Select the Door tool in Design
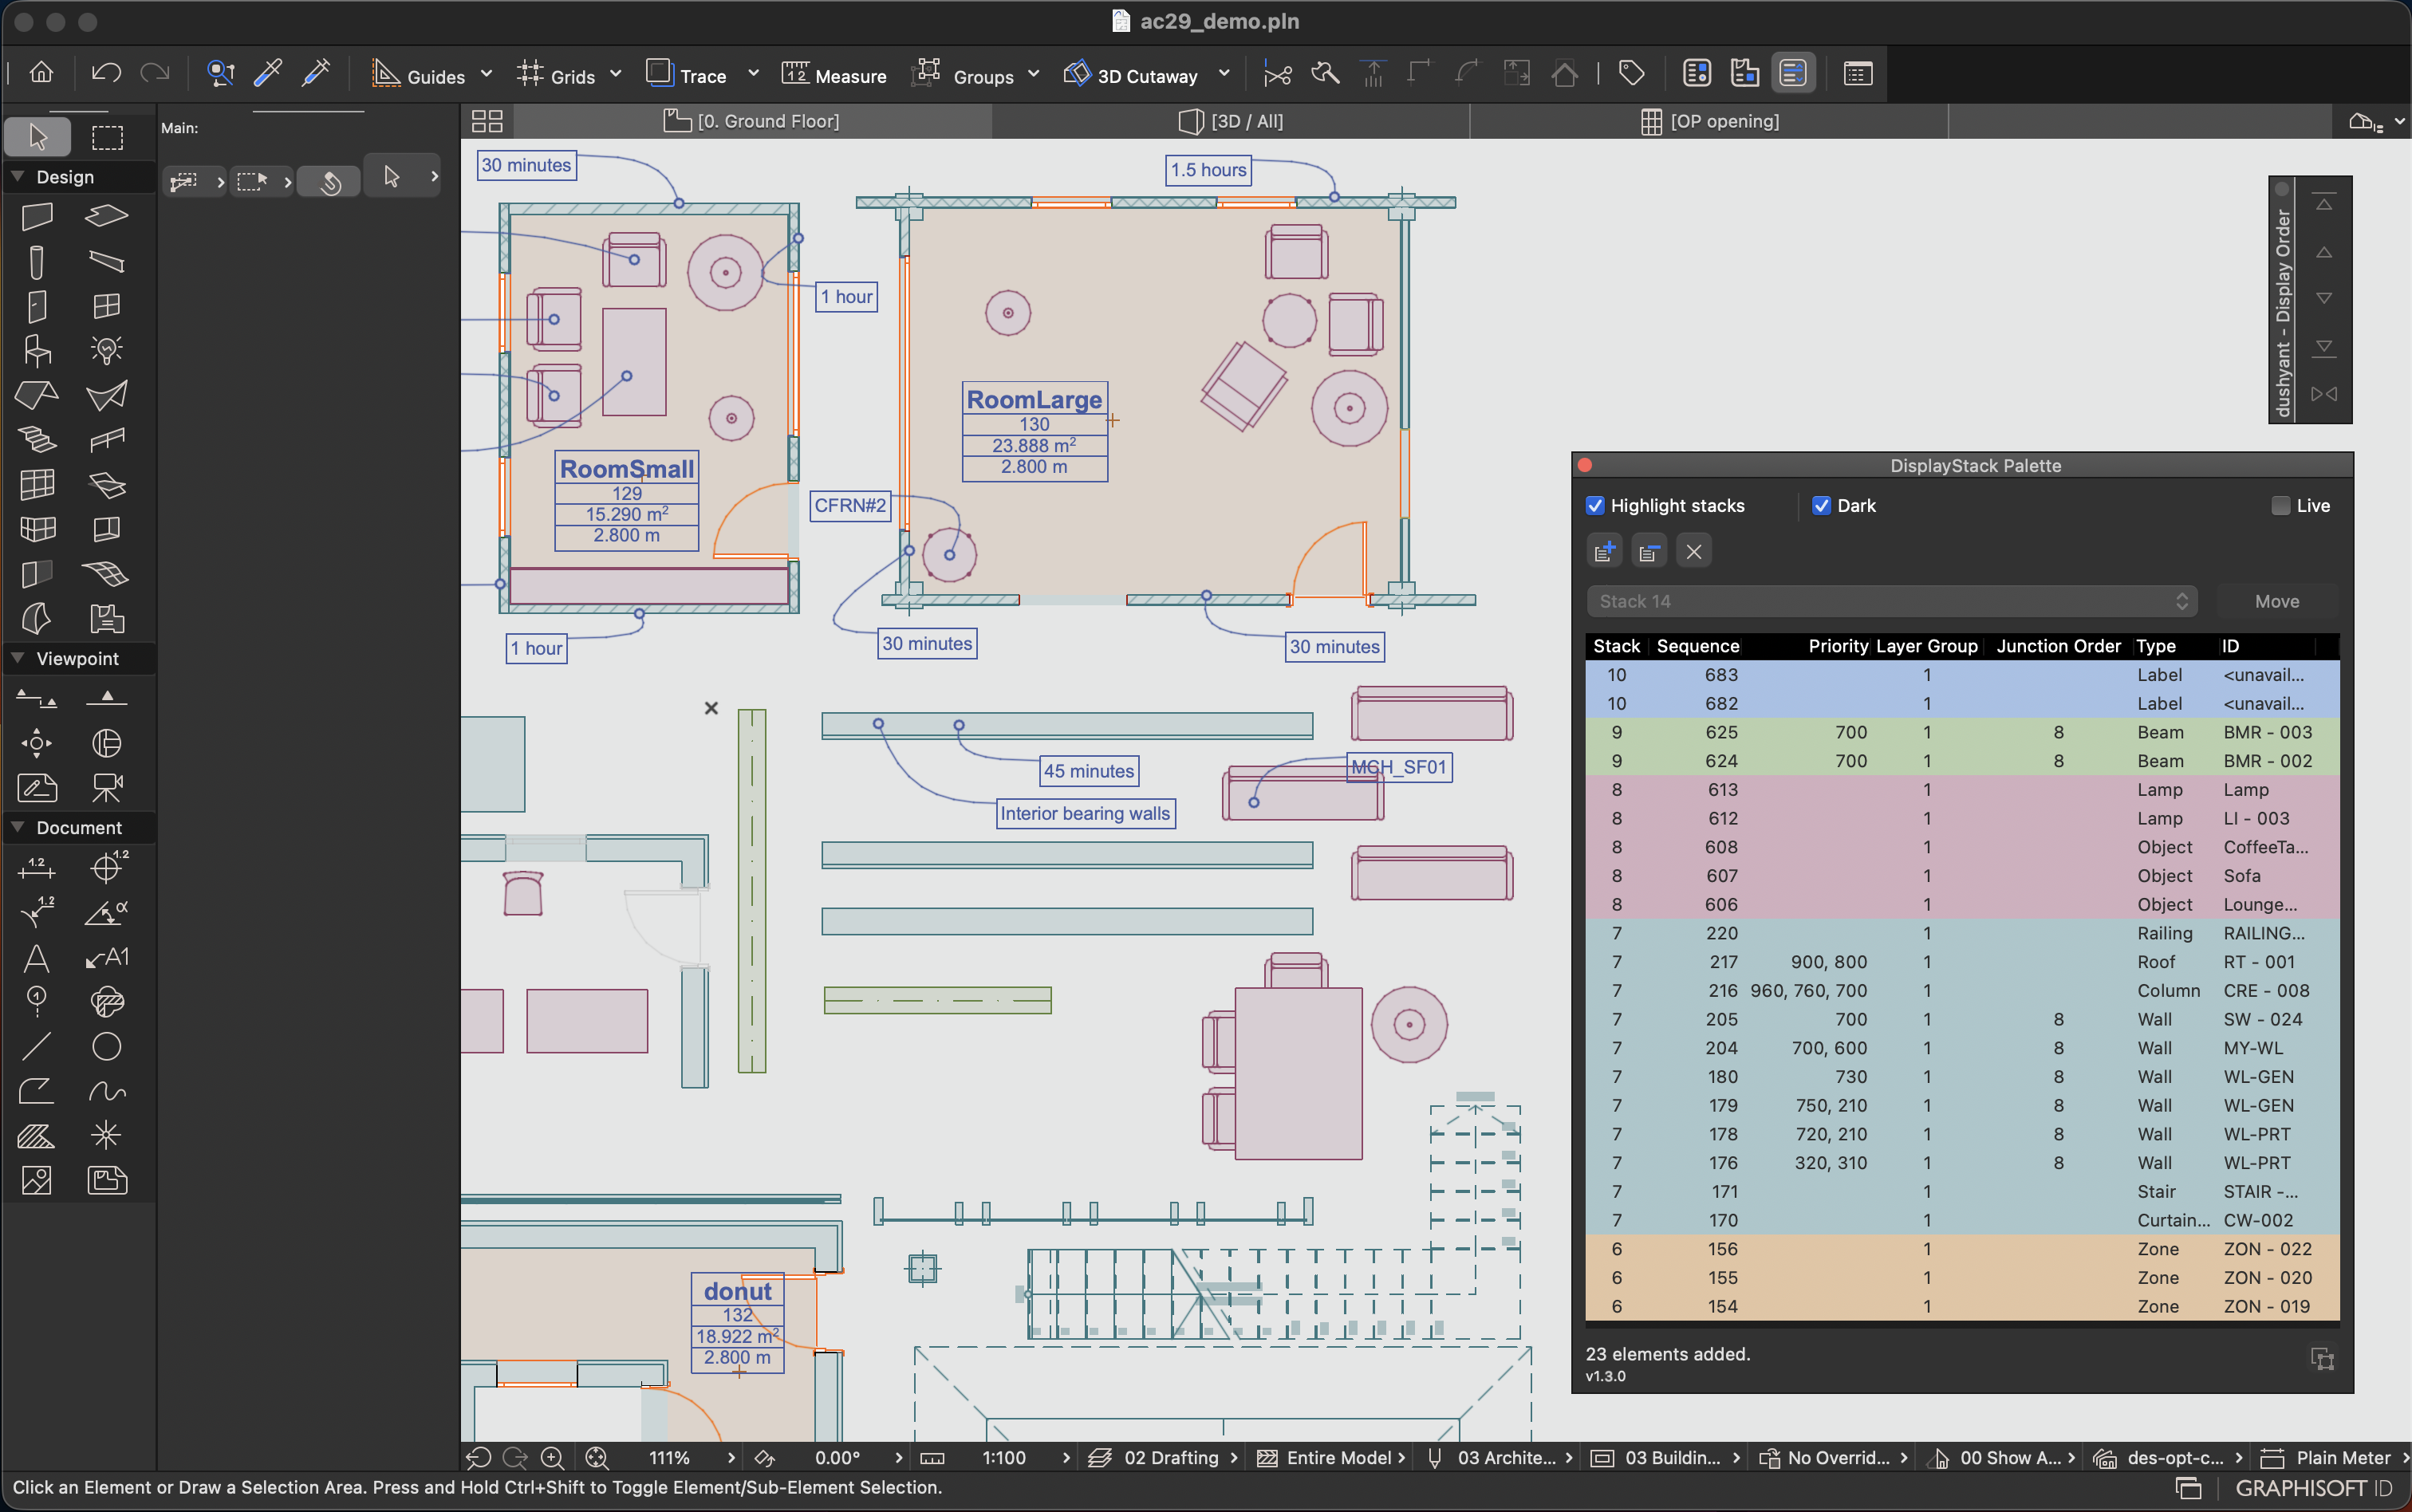This screenshot has width=2412, height=1512. click(x=37, y=306)
